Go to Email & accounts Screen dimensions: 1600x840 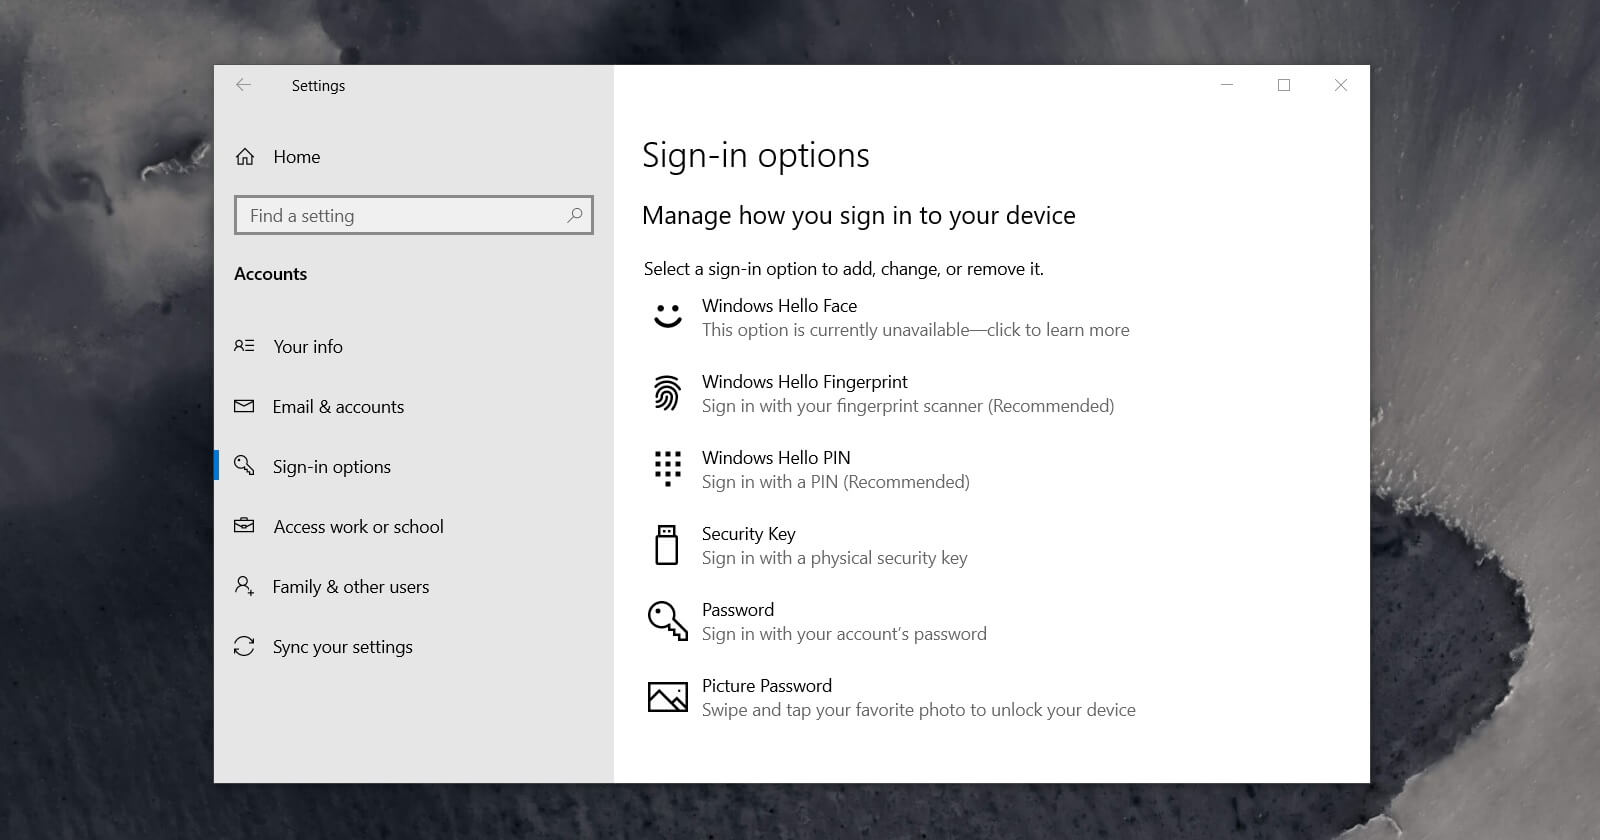[x=338, y=407]
